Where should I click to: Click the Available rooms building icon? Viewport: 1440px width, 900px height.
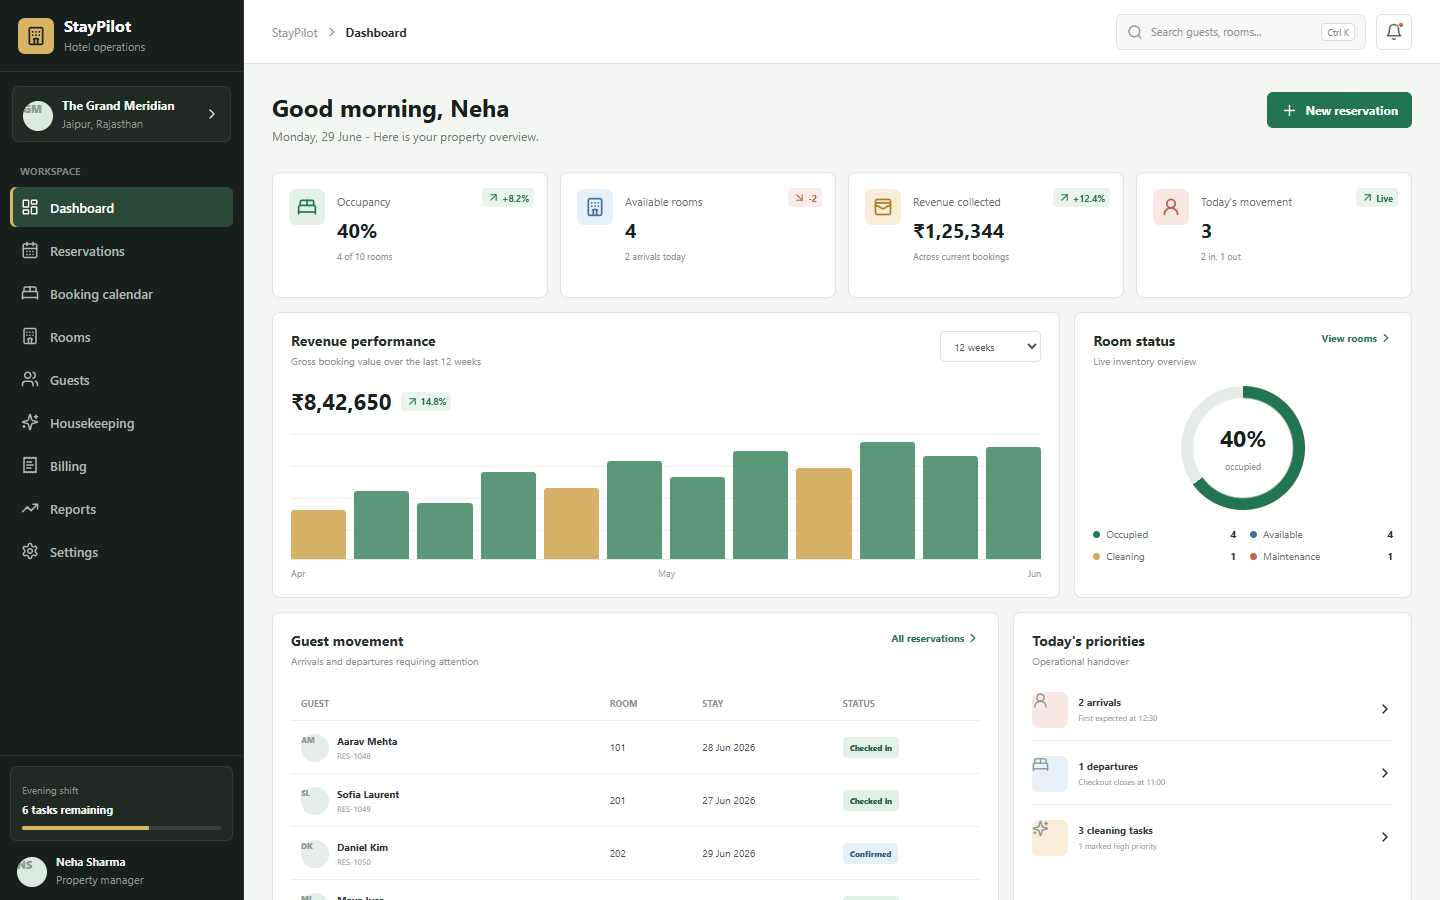595,207
